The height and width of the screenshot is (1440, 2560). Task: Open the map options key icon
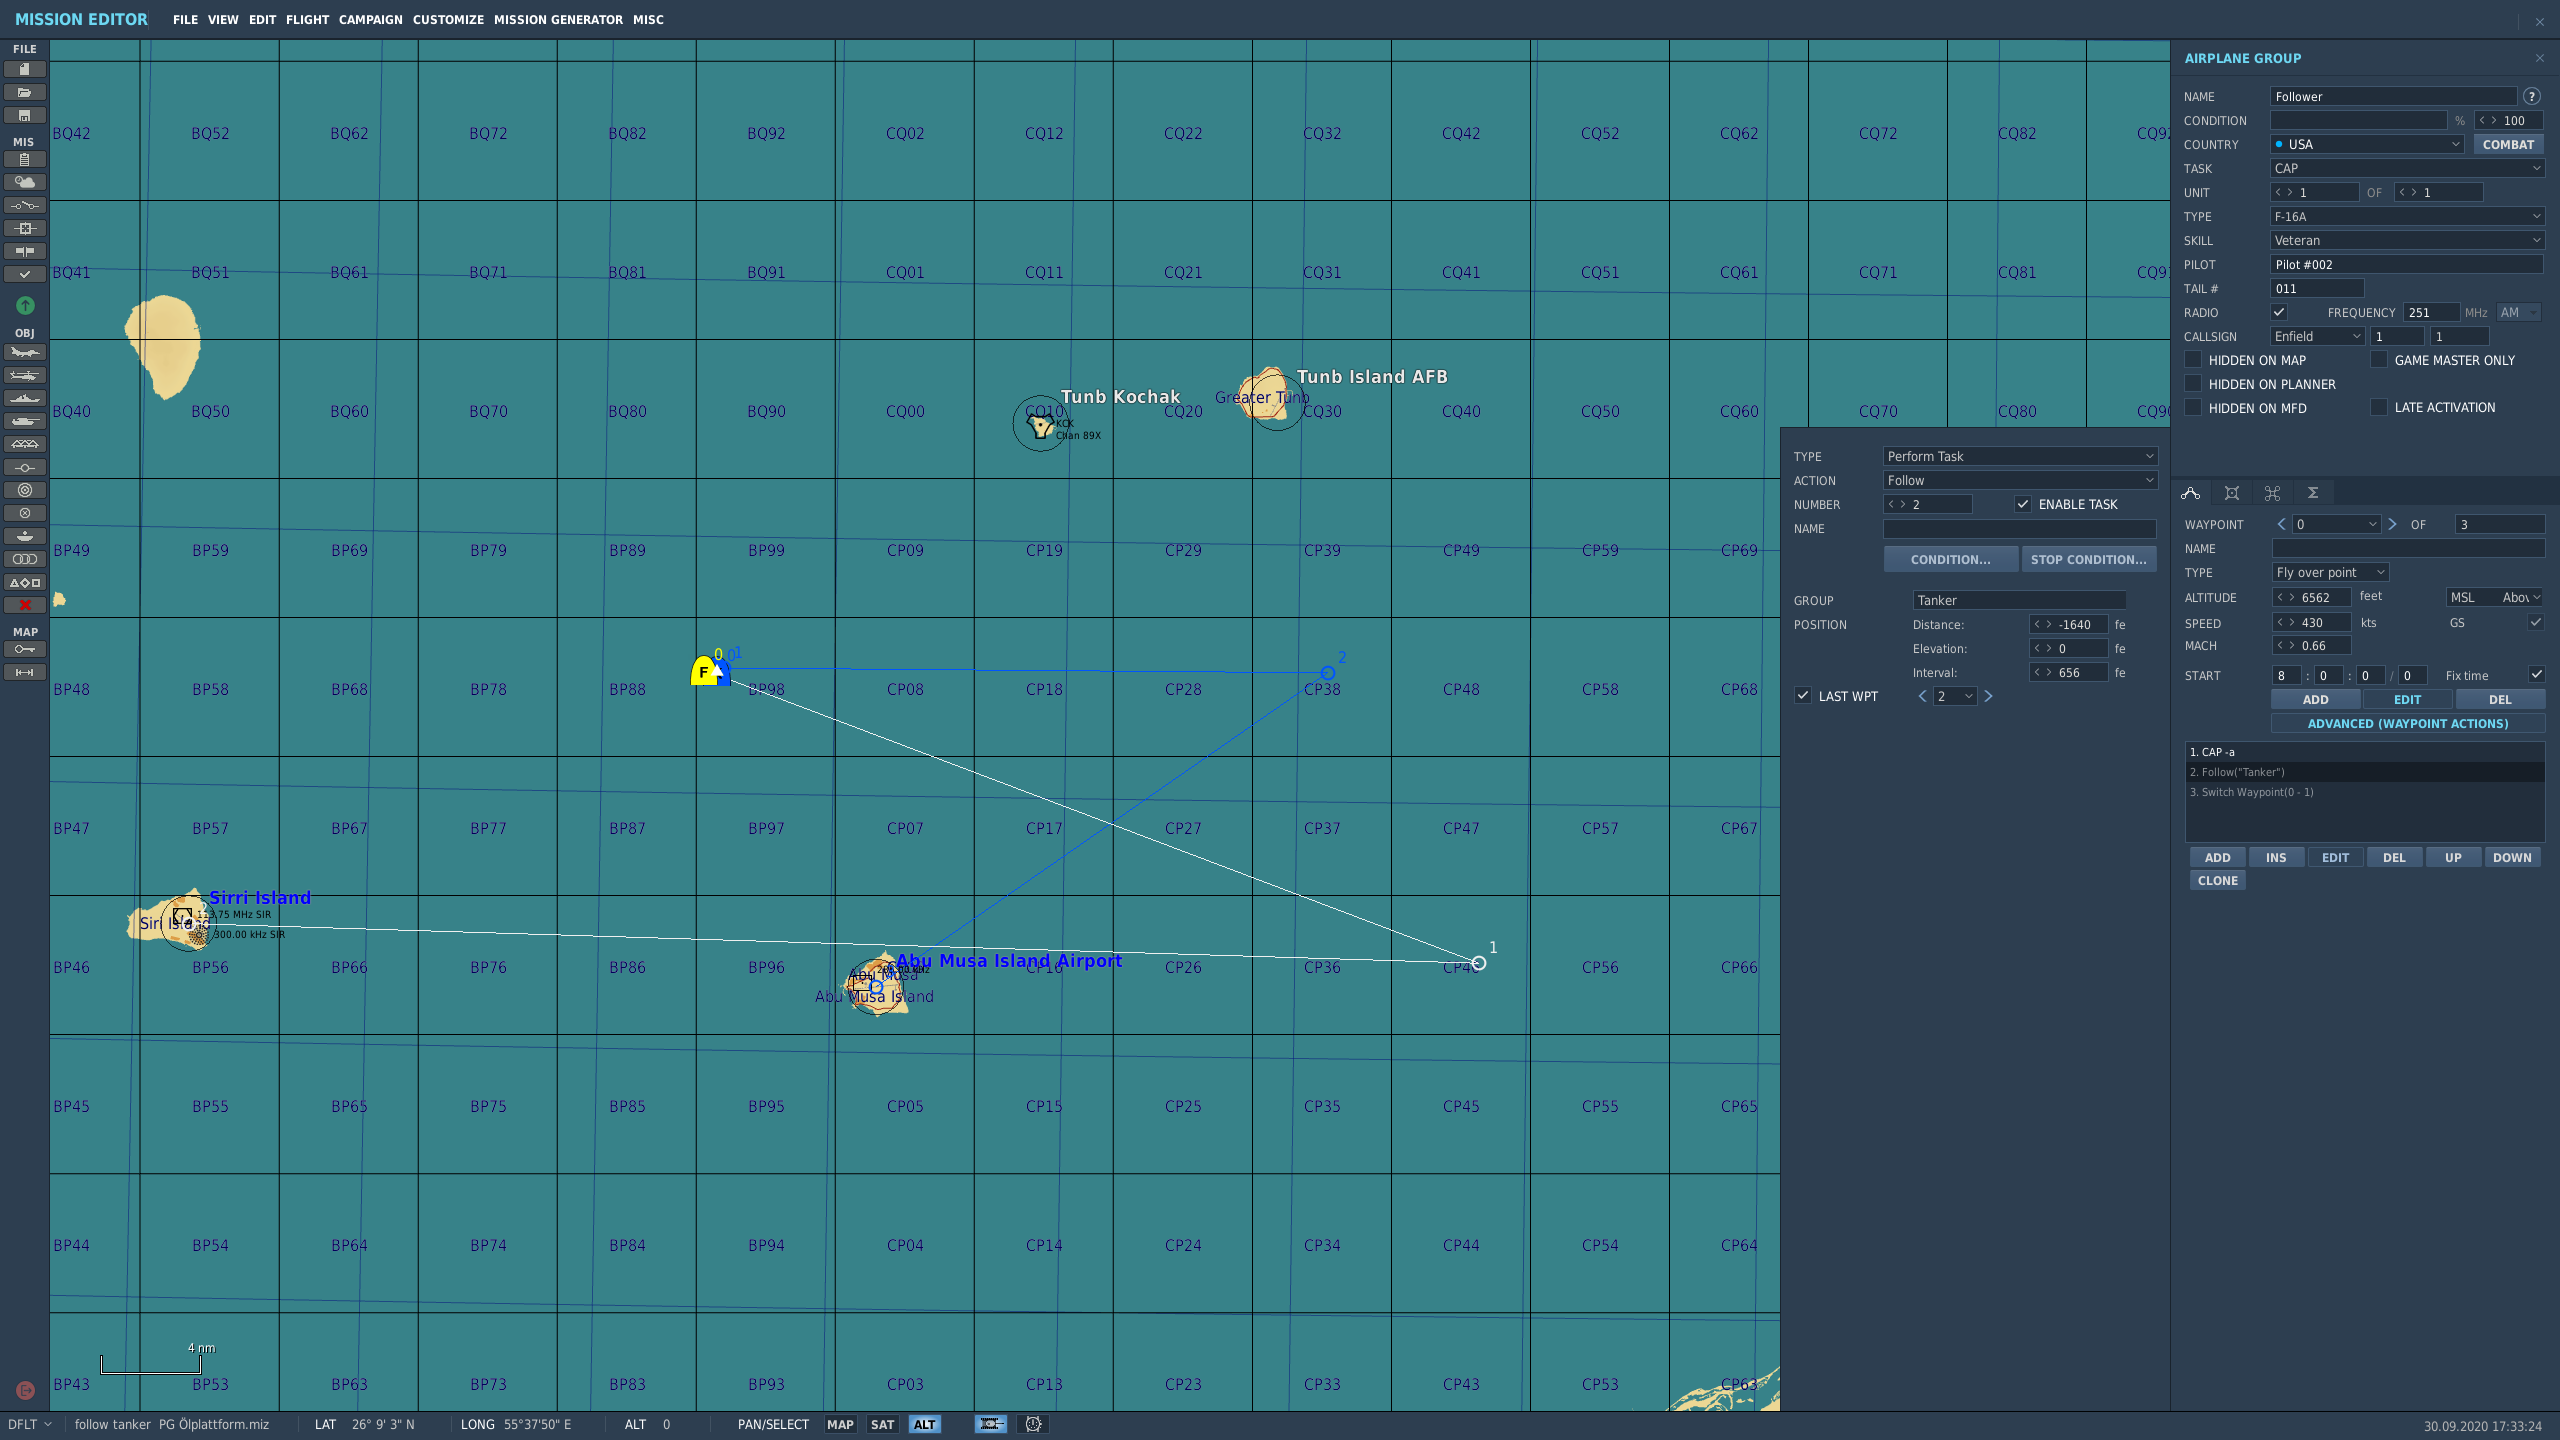tap(25, 649)
